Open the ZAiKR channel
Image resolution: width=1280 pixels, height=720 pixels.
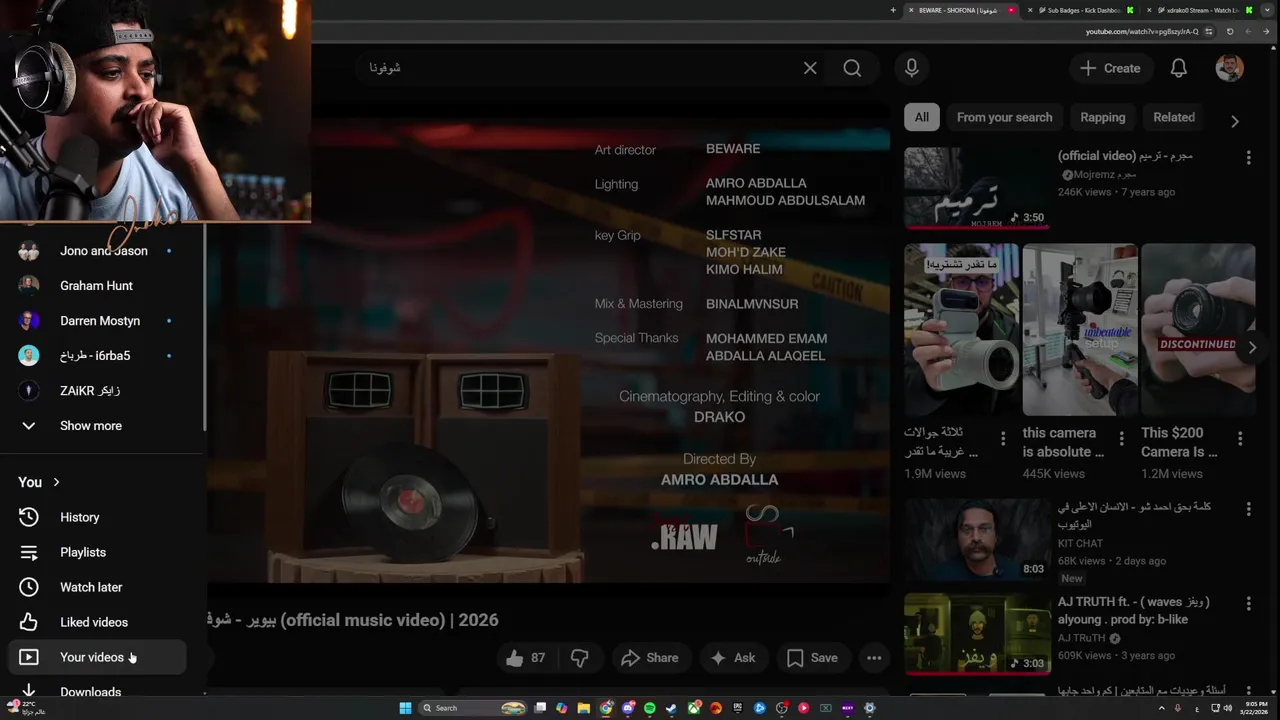point(96,391)
